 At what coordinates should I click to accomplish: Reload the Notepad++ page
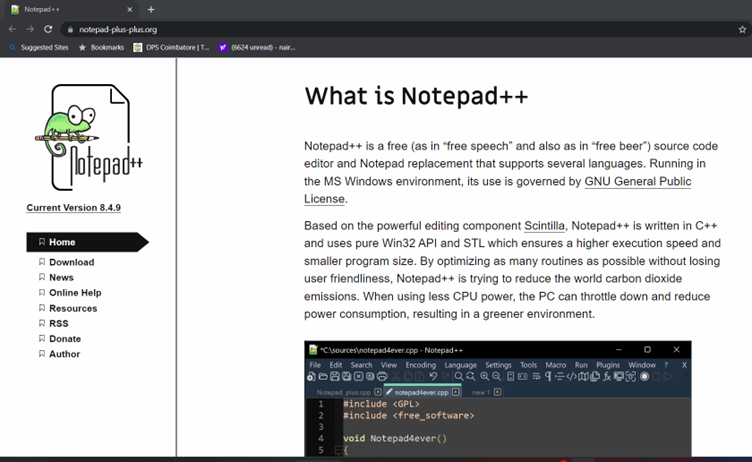pyautogui.click(x=48, y=29)
